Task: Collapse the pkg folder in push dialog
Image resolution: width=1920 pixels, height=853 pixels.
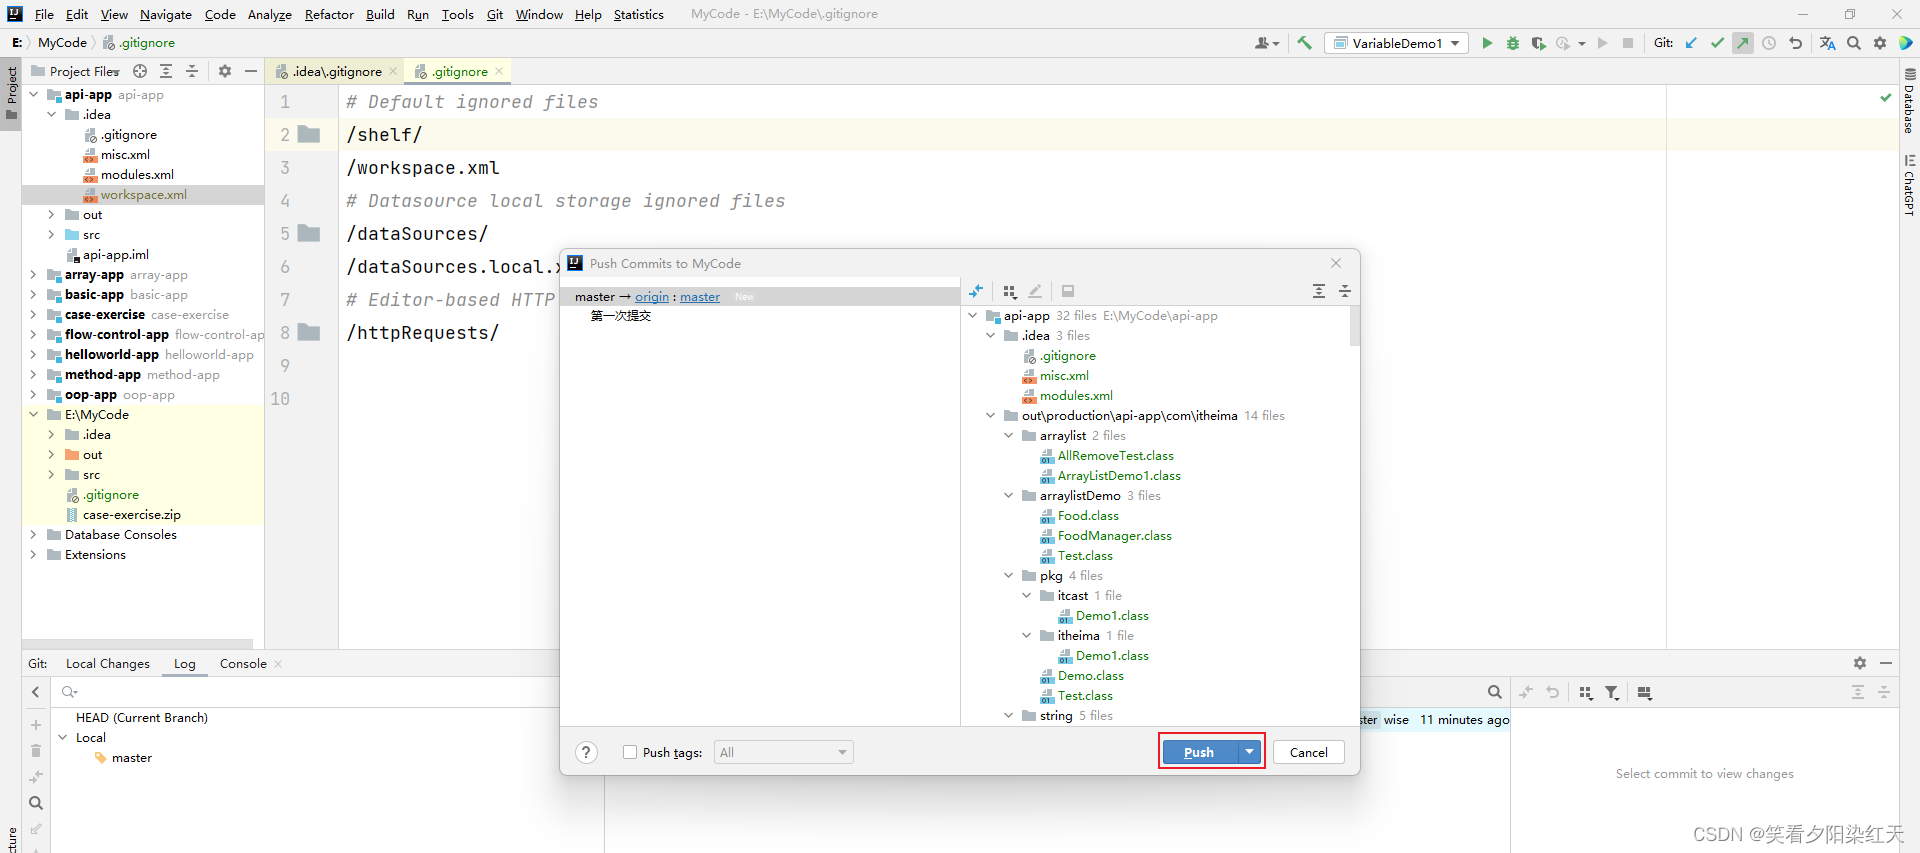Action: coord(1009,576)
